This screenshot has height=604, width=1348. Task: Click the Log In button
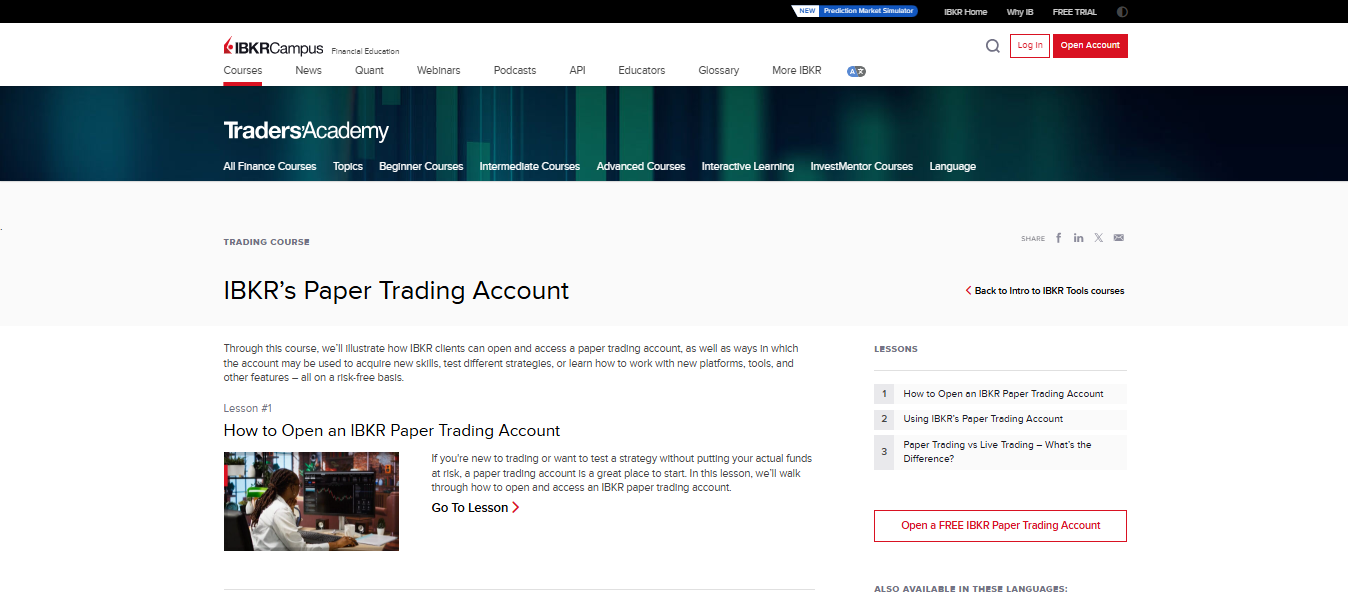1030,46
